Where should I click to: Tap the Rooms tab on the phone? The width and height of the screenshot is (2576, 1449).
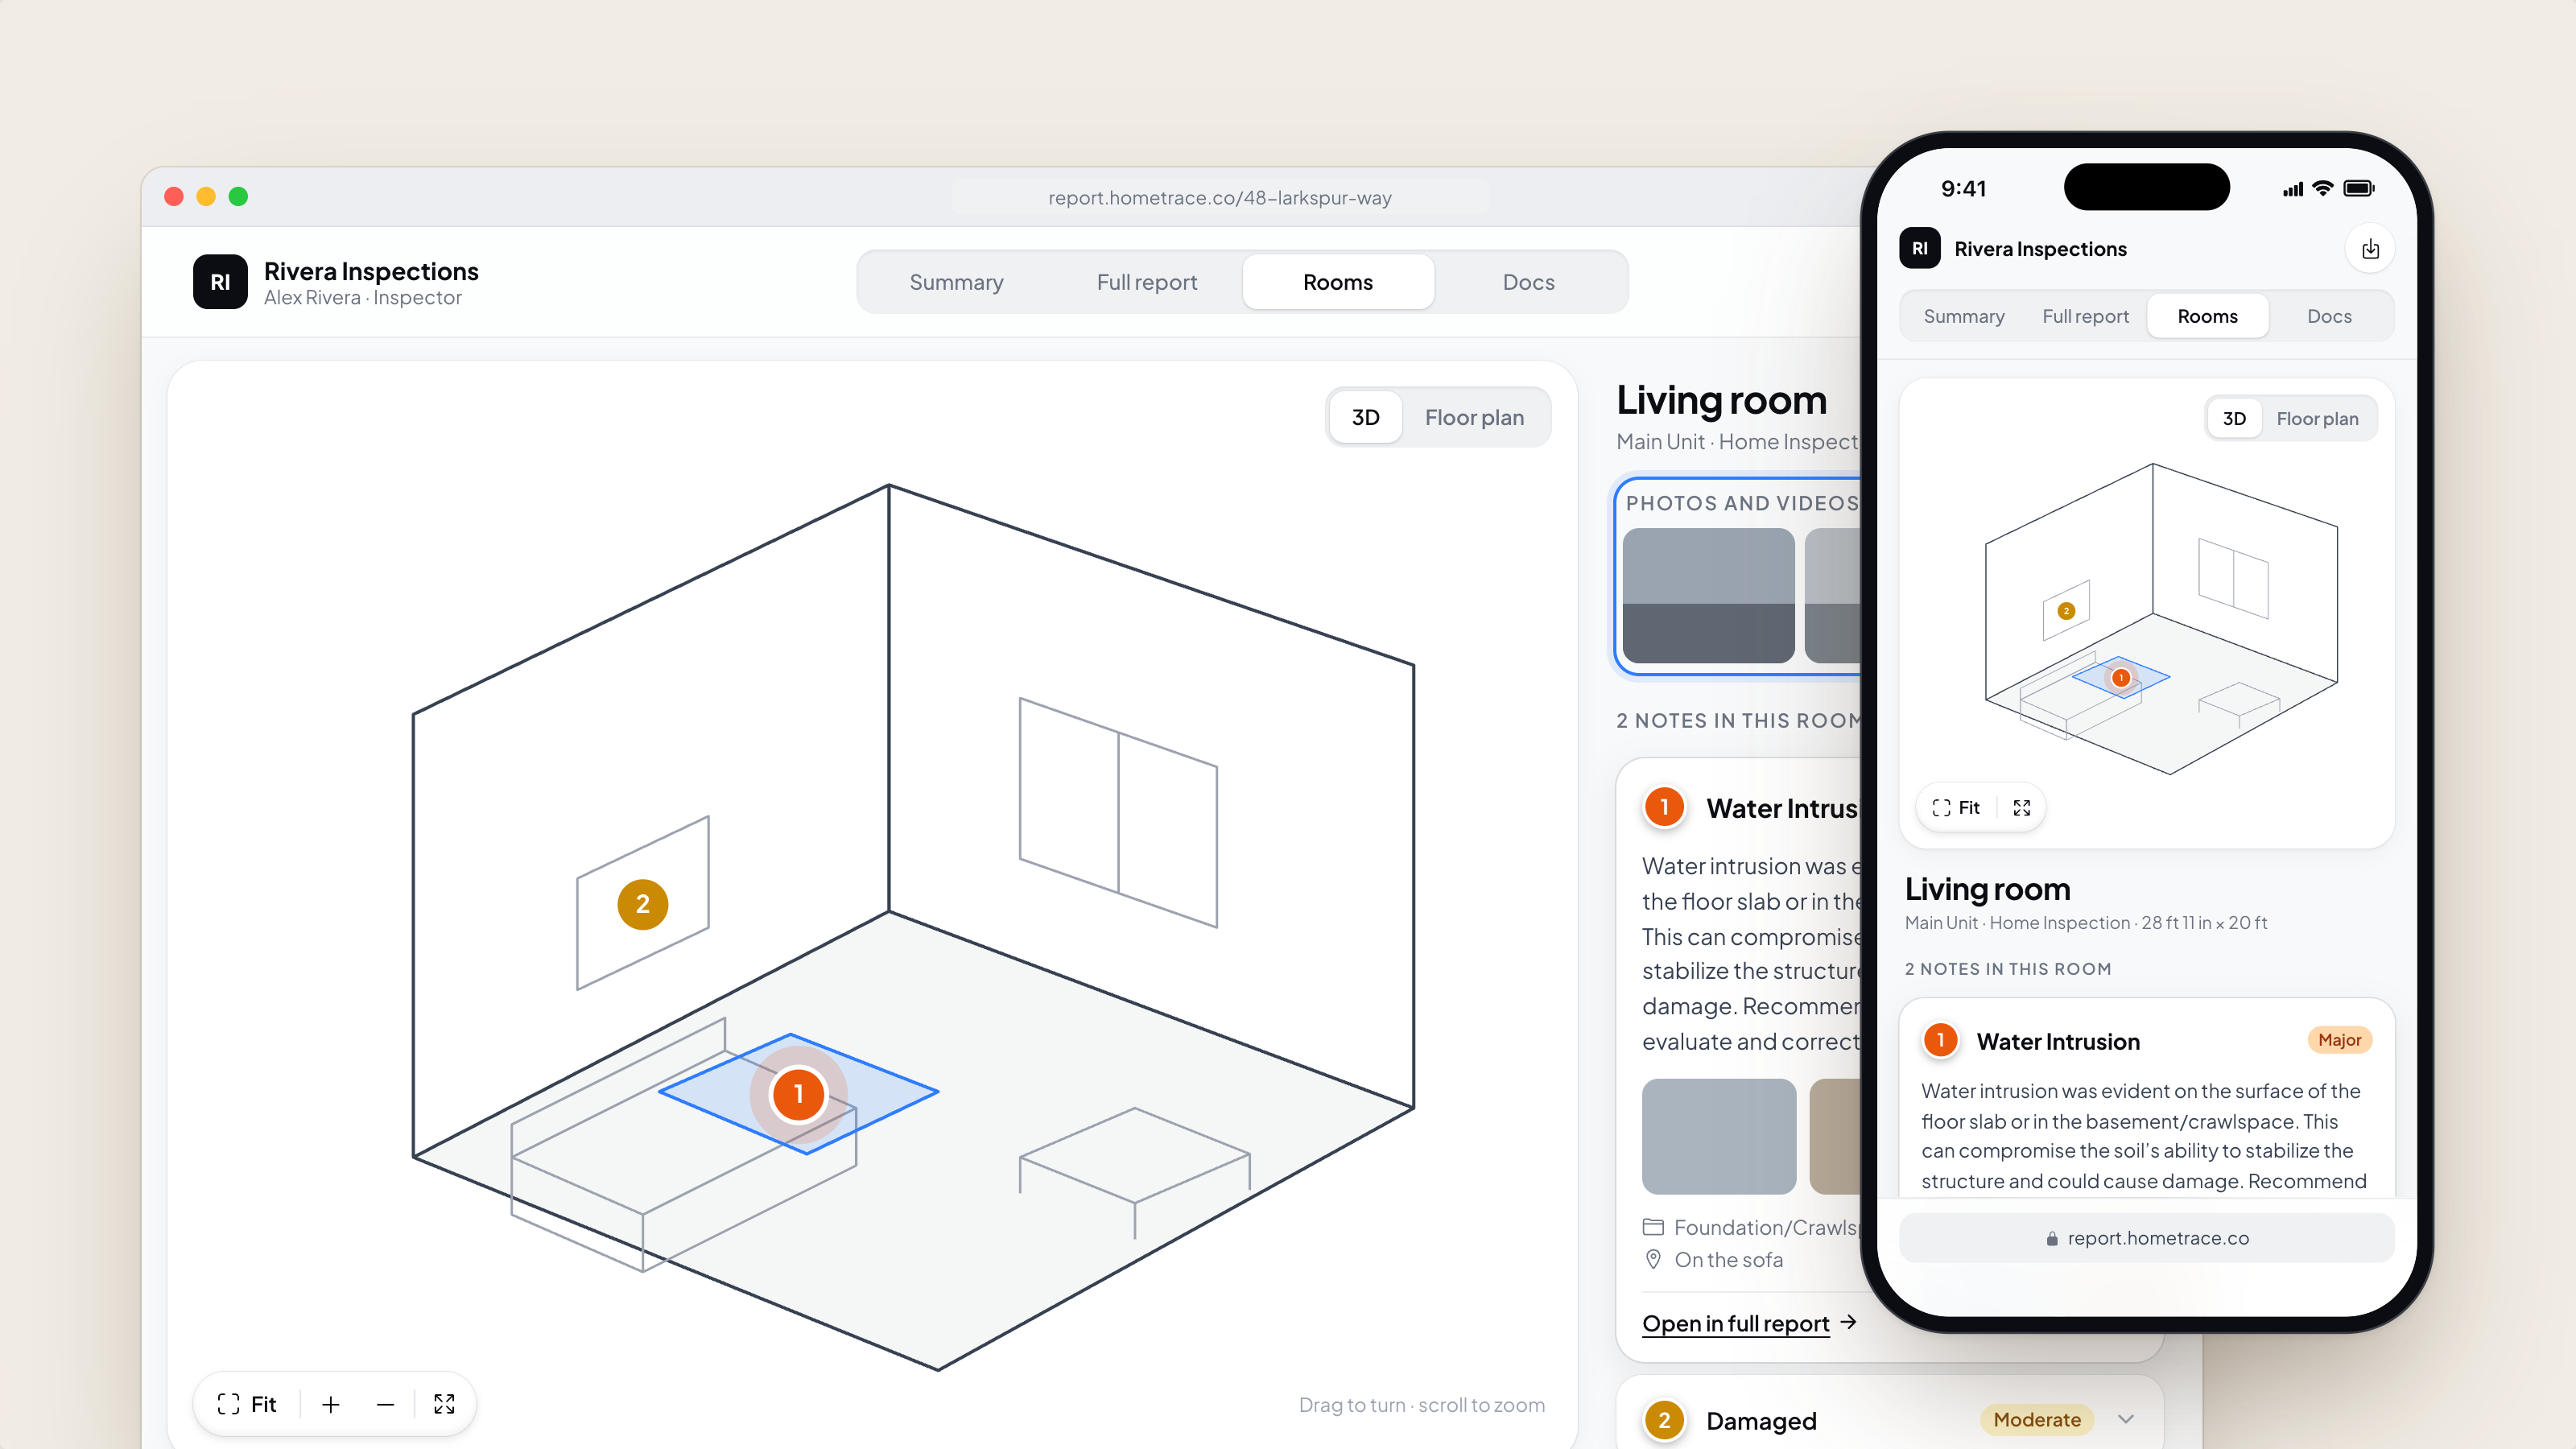click(2207, 316)
